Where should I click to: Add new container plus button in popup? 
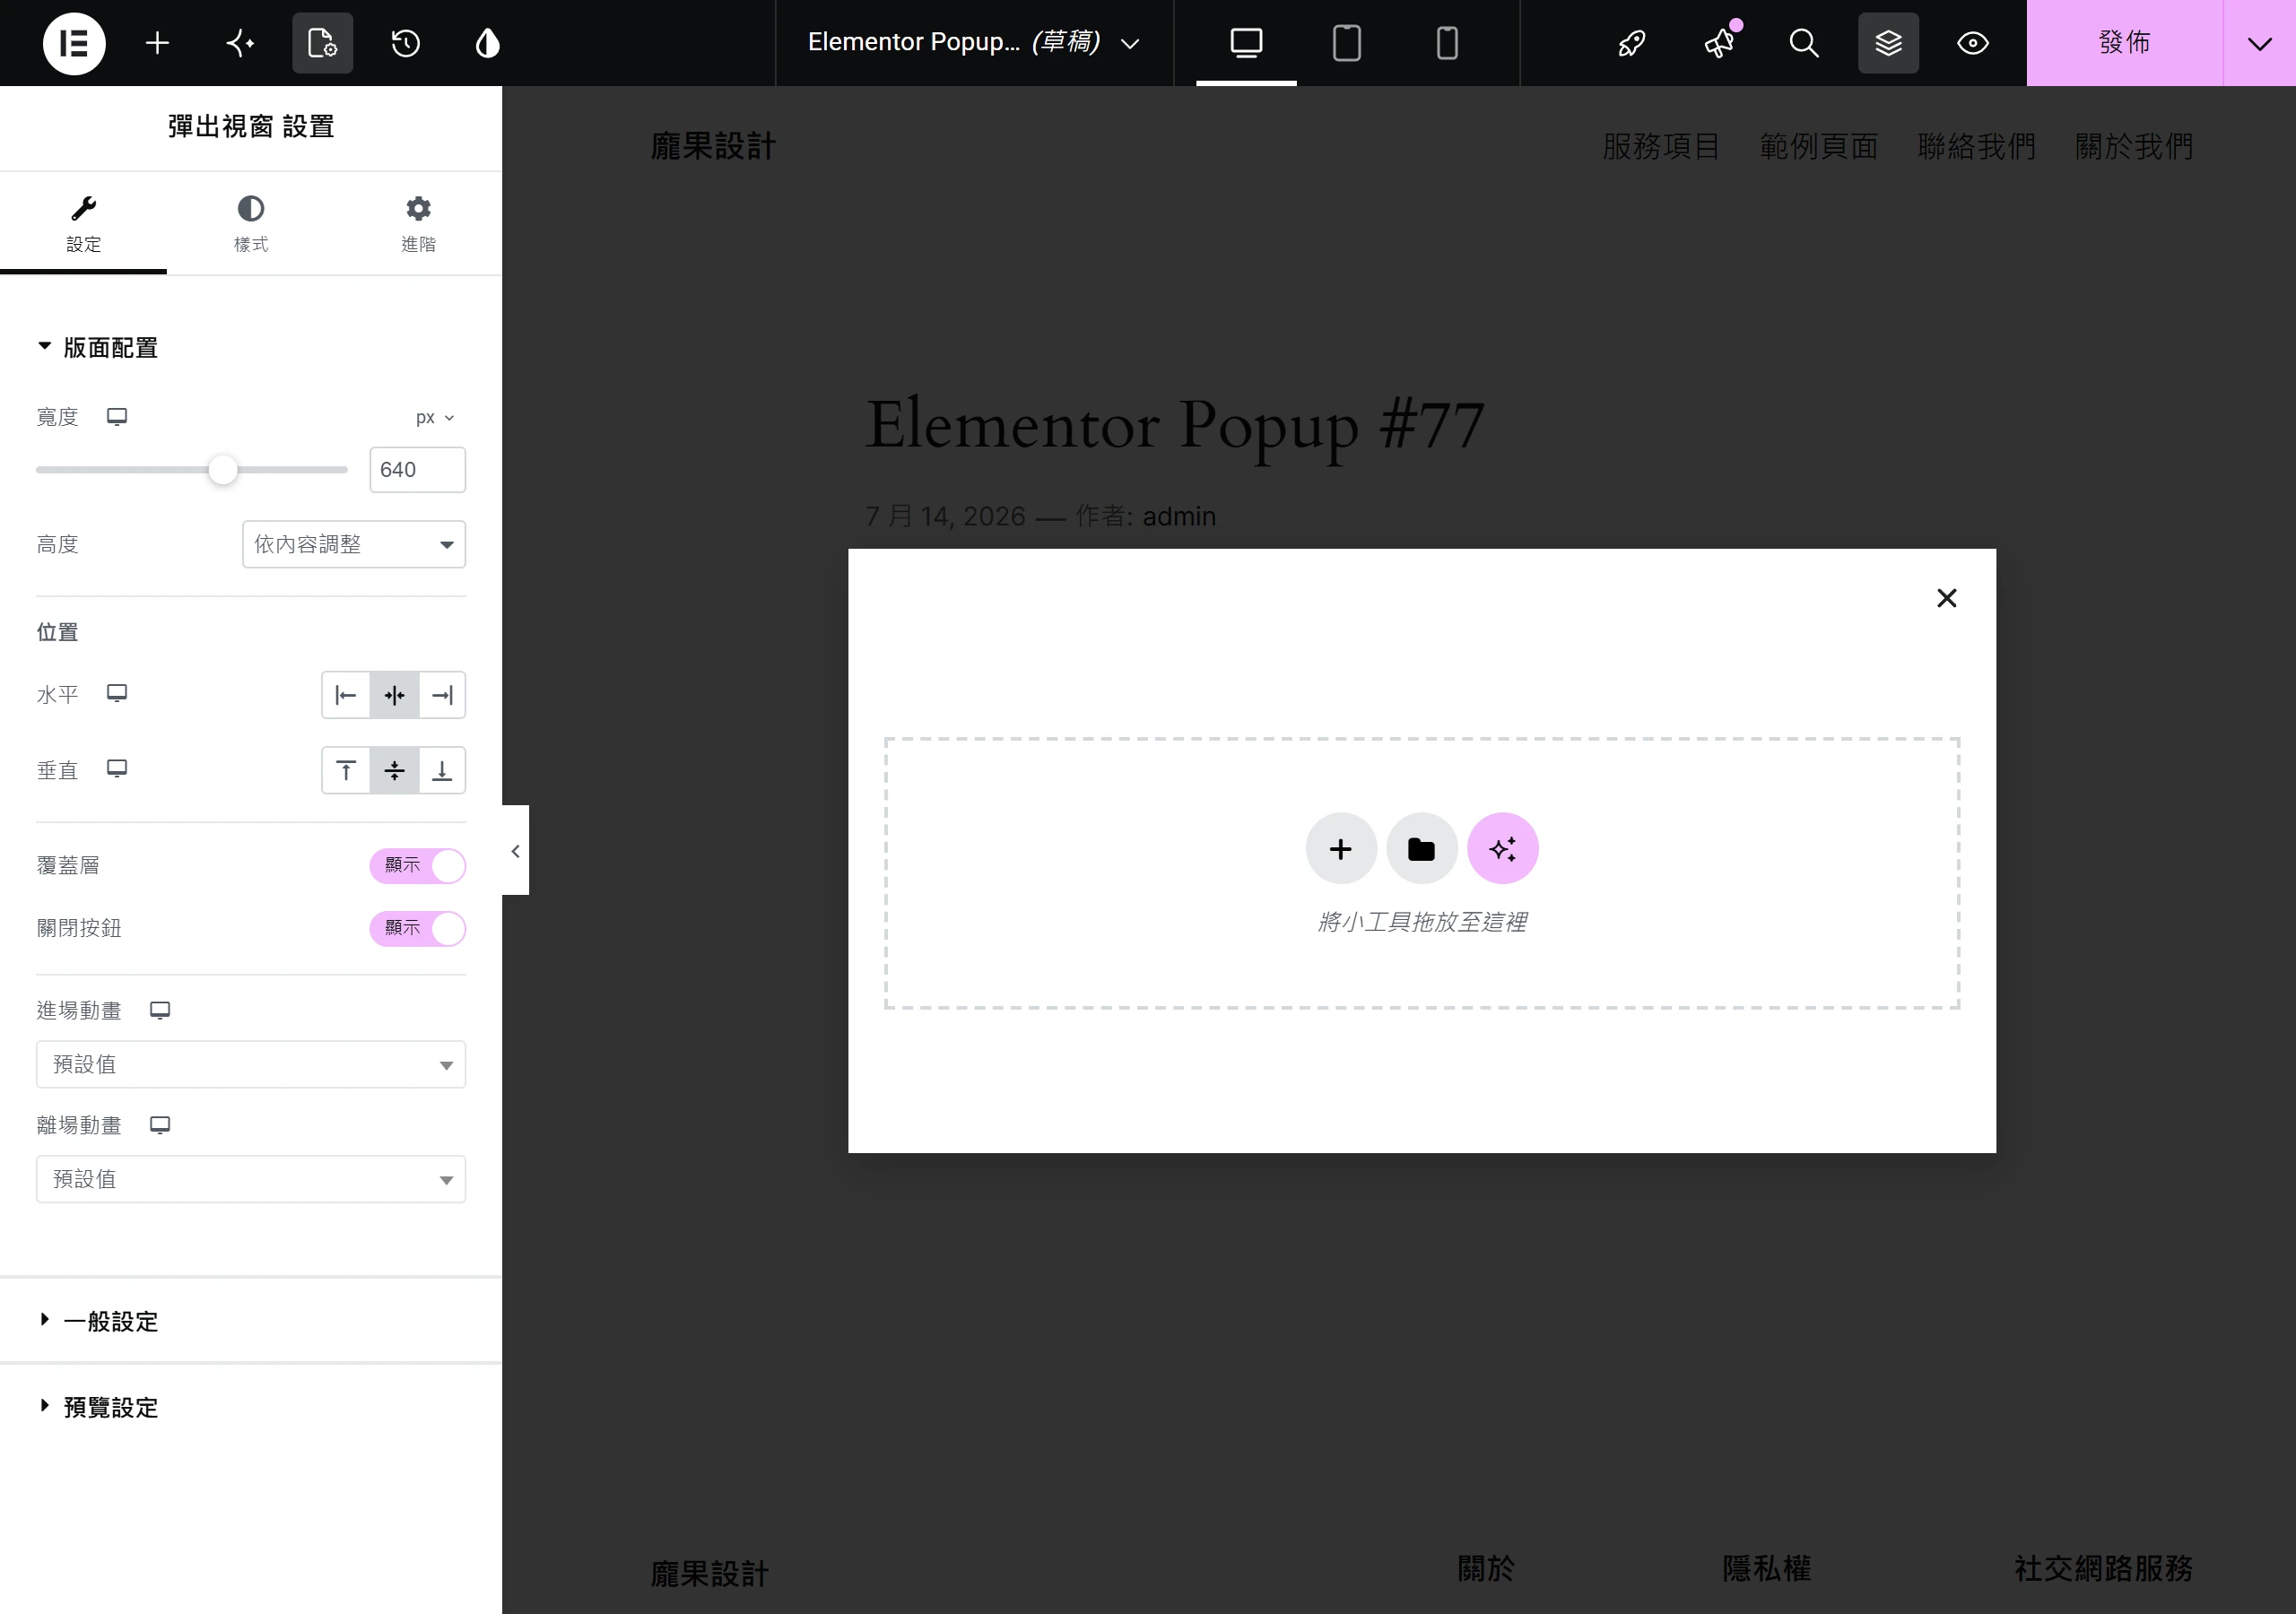(x=1341, y=849)
